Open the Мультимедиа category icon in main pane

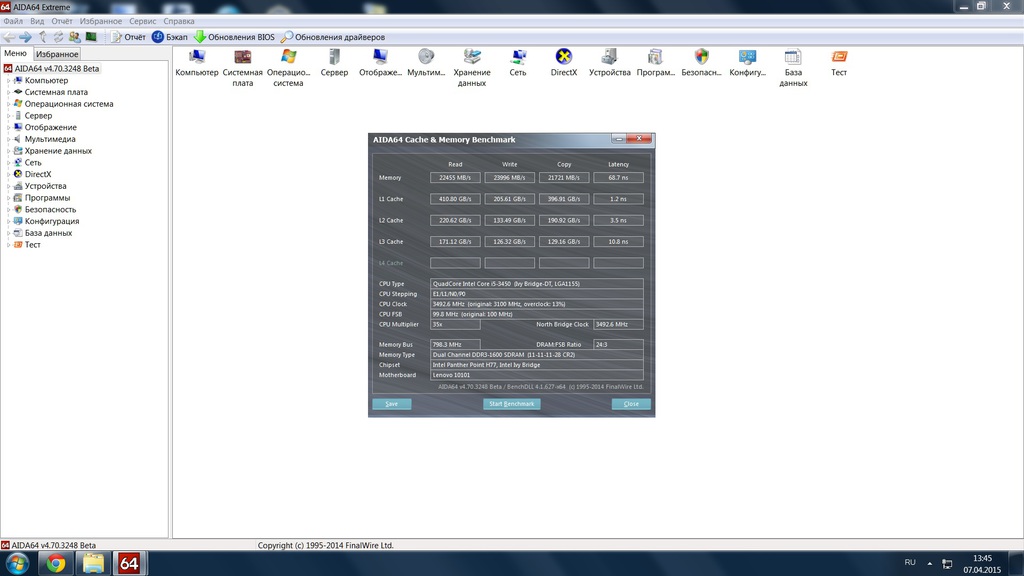(426, 63)
